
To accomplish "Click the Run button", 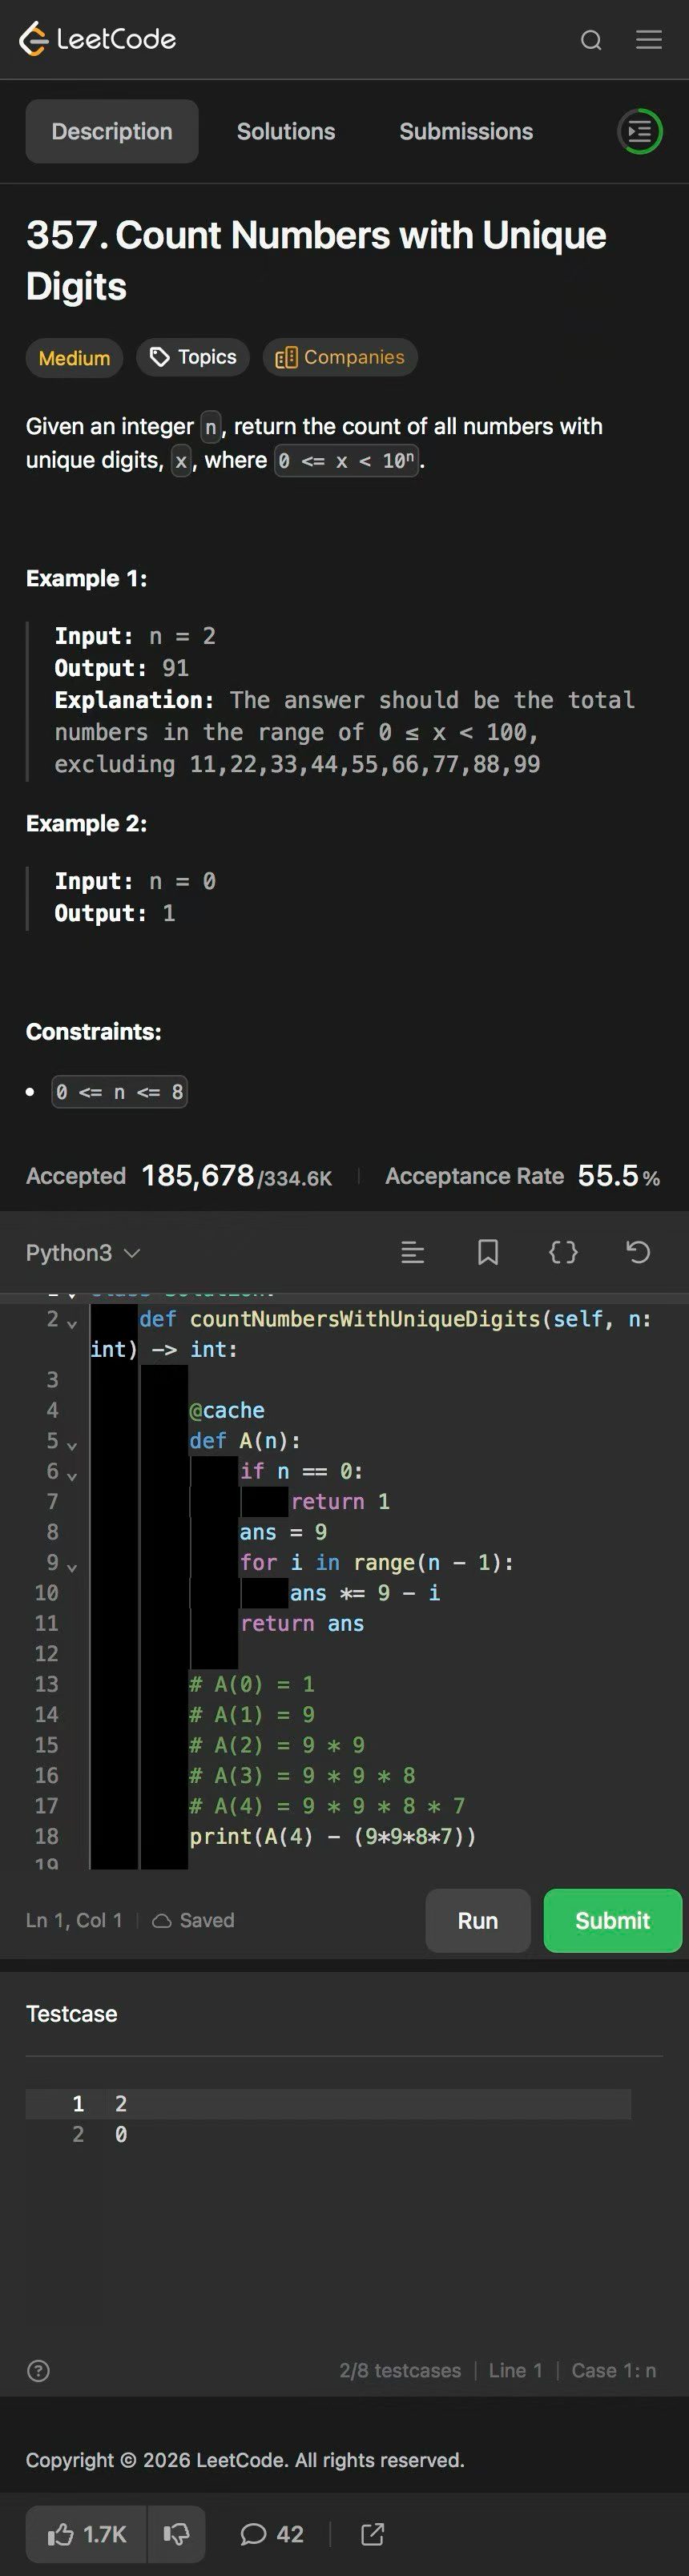I will coord(477,1920).
